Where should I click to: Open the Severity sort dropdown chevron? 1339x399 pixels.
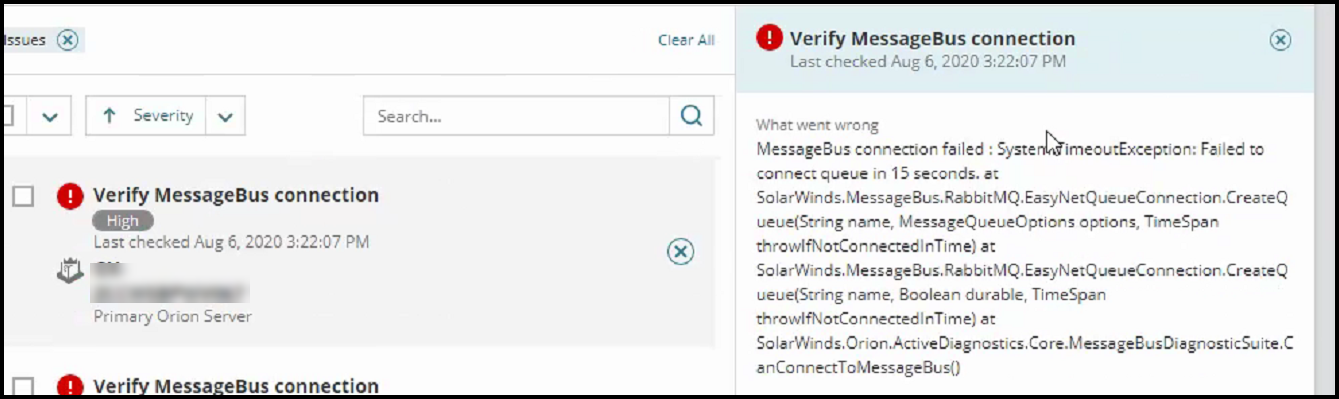[225, 117]
